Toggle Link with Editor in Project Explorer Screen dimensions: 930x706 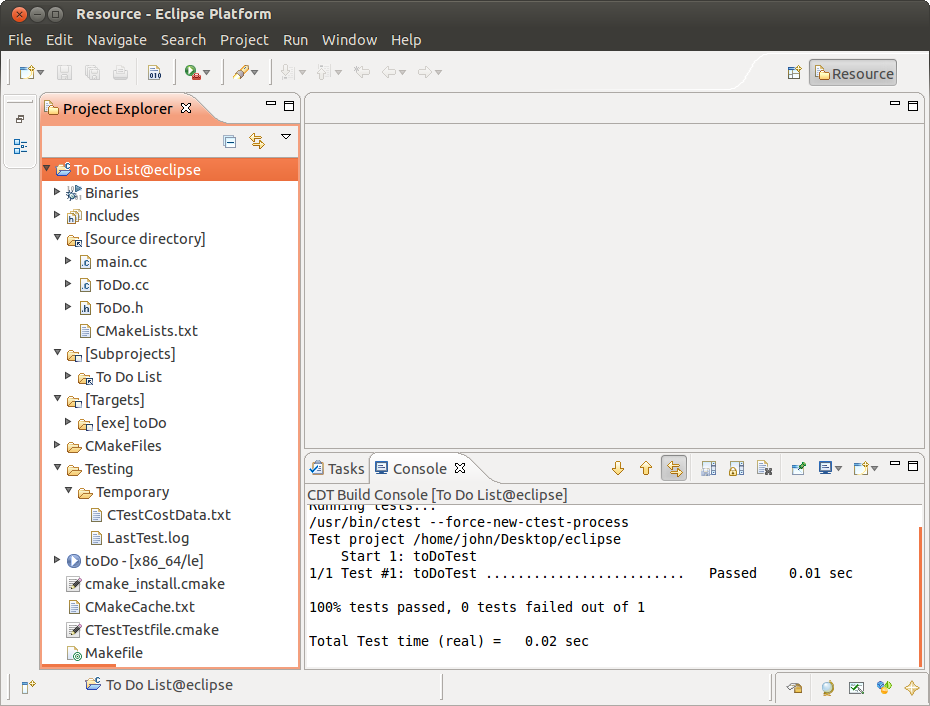click(257, 141)
